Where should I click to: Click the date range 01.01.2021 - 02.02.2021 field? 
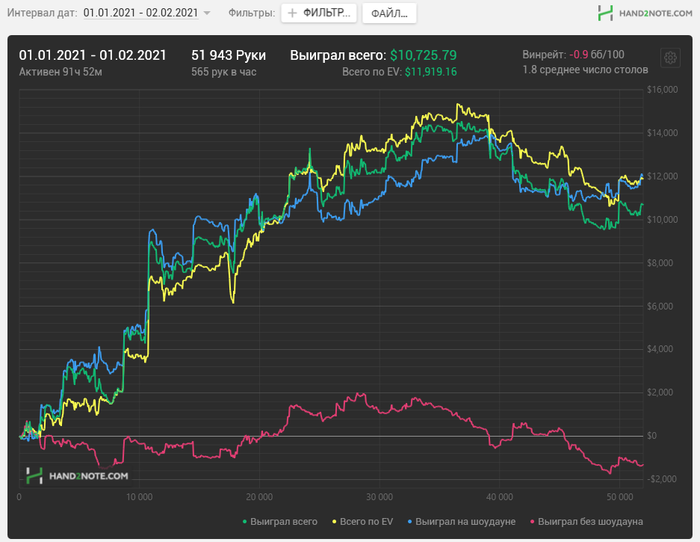(x=141, y=13)
